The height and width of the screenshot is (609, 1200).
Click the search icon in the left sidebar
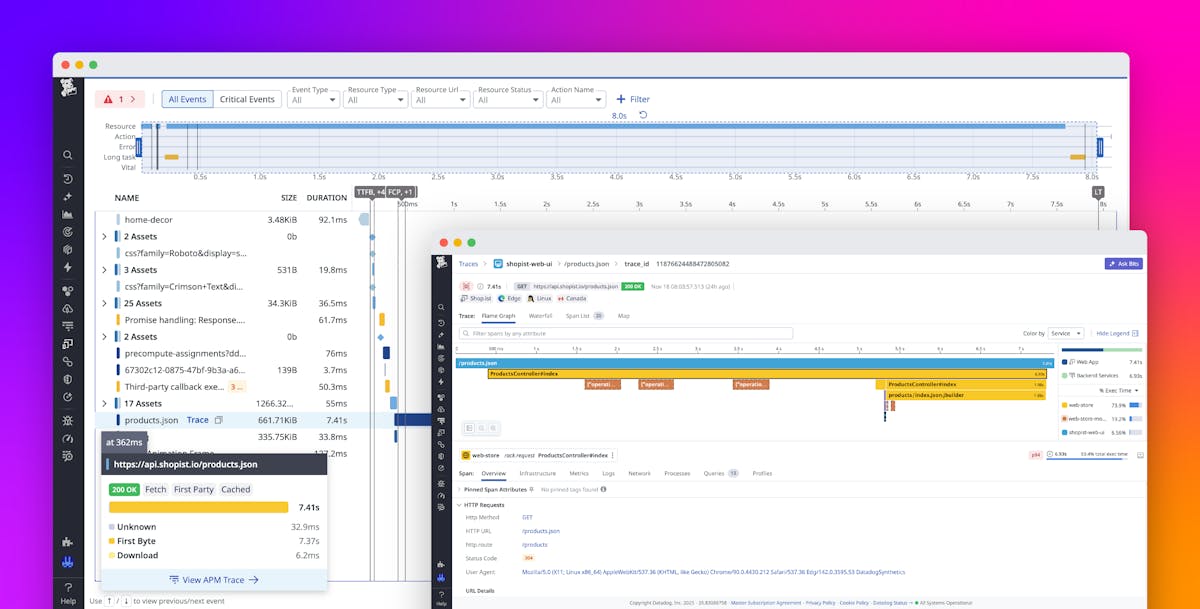coord(68,155)
